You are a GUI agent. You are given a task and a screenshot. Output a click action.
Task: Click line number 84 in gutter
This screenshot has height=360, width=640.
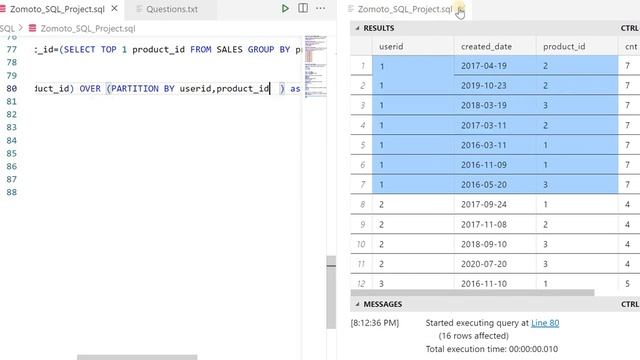coord(11,140)
